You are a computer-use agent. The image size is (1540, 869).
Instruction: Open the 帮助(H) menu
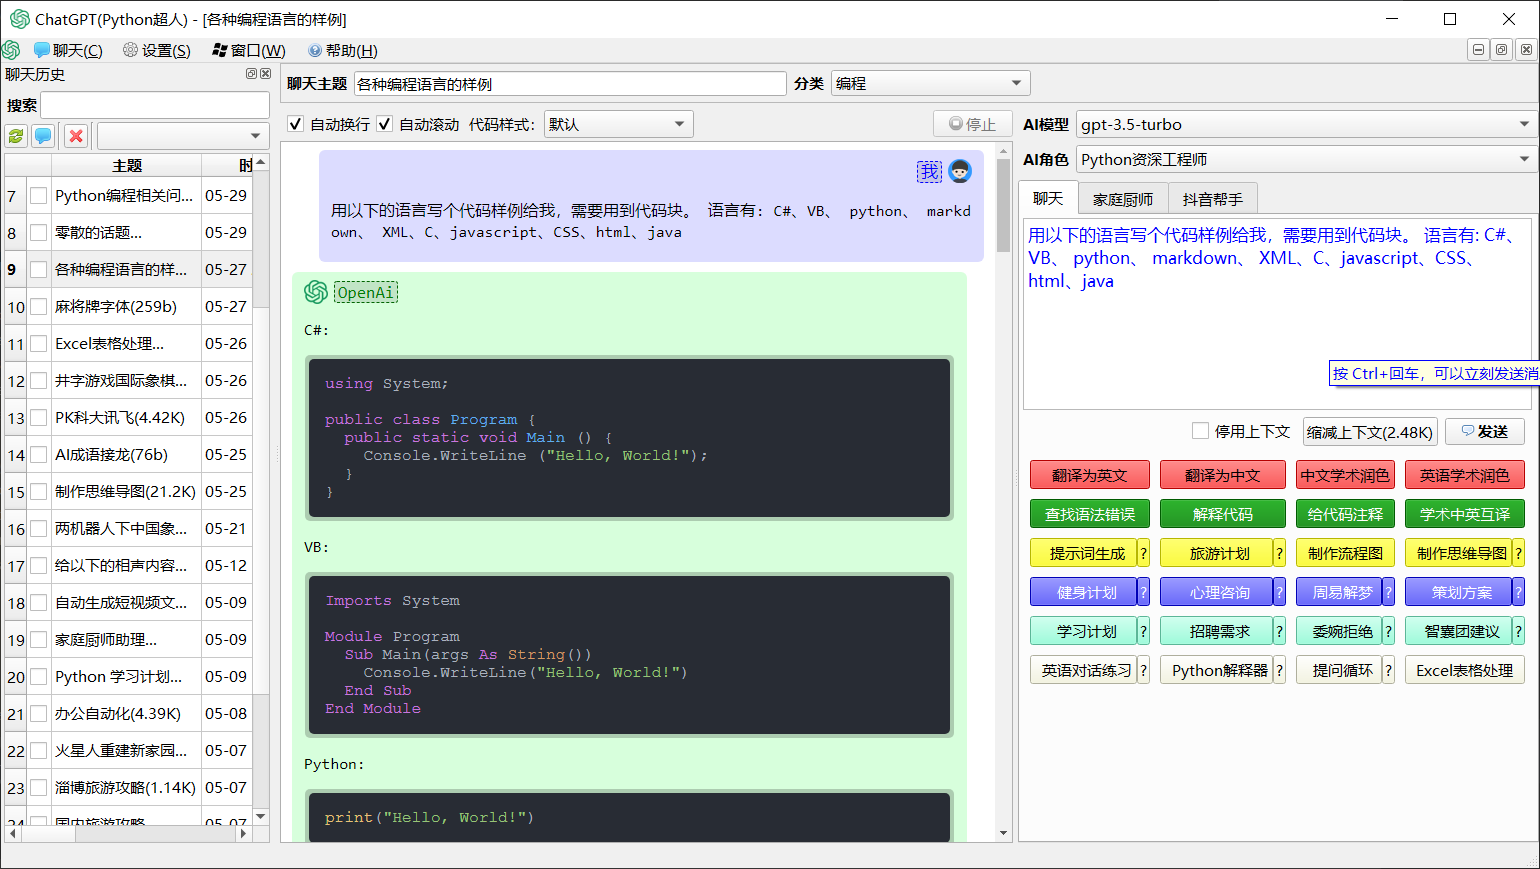coord(343,50)
